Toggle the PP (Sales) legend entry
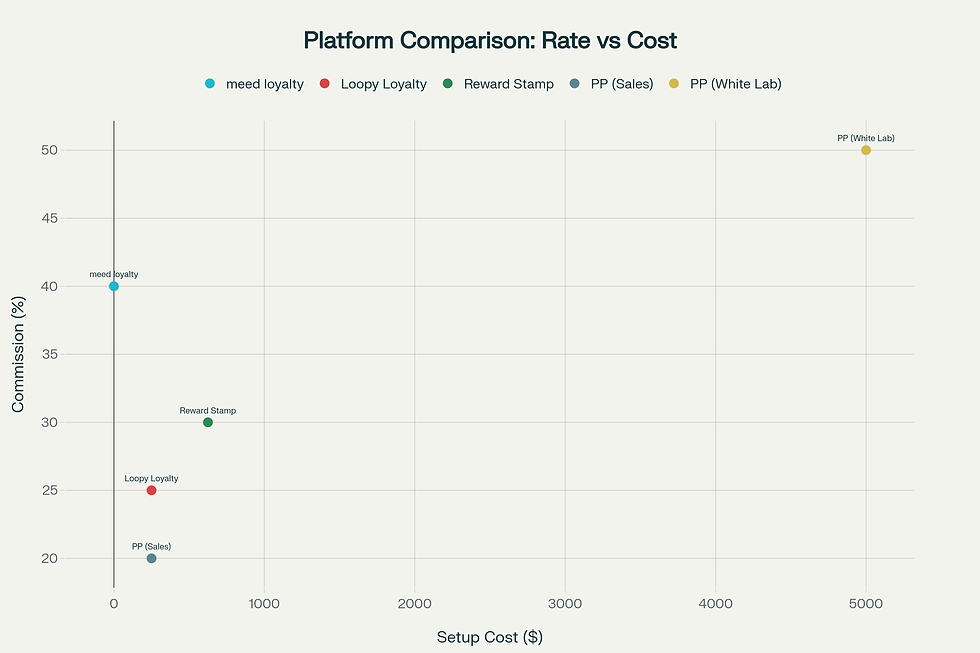The image size is (980, 653). point(611,84)
